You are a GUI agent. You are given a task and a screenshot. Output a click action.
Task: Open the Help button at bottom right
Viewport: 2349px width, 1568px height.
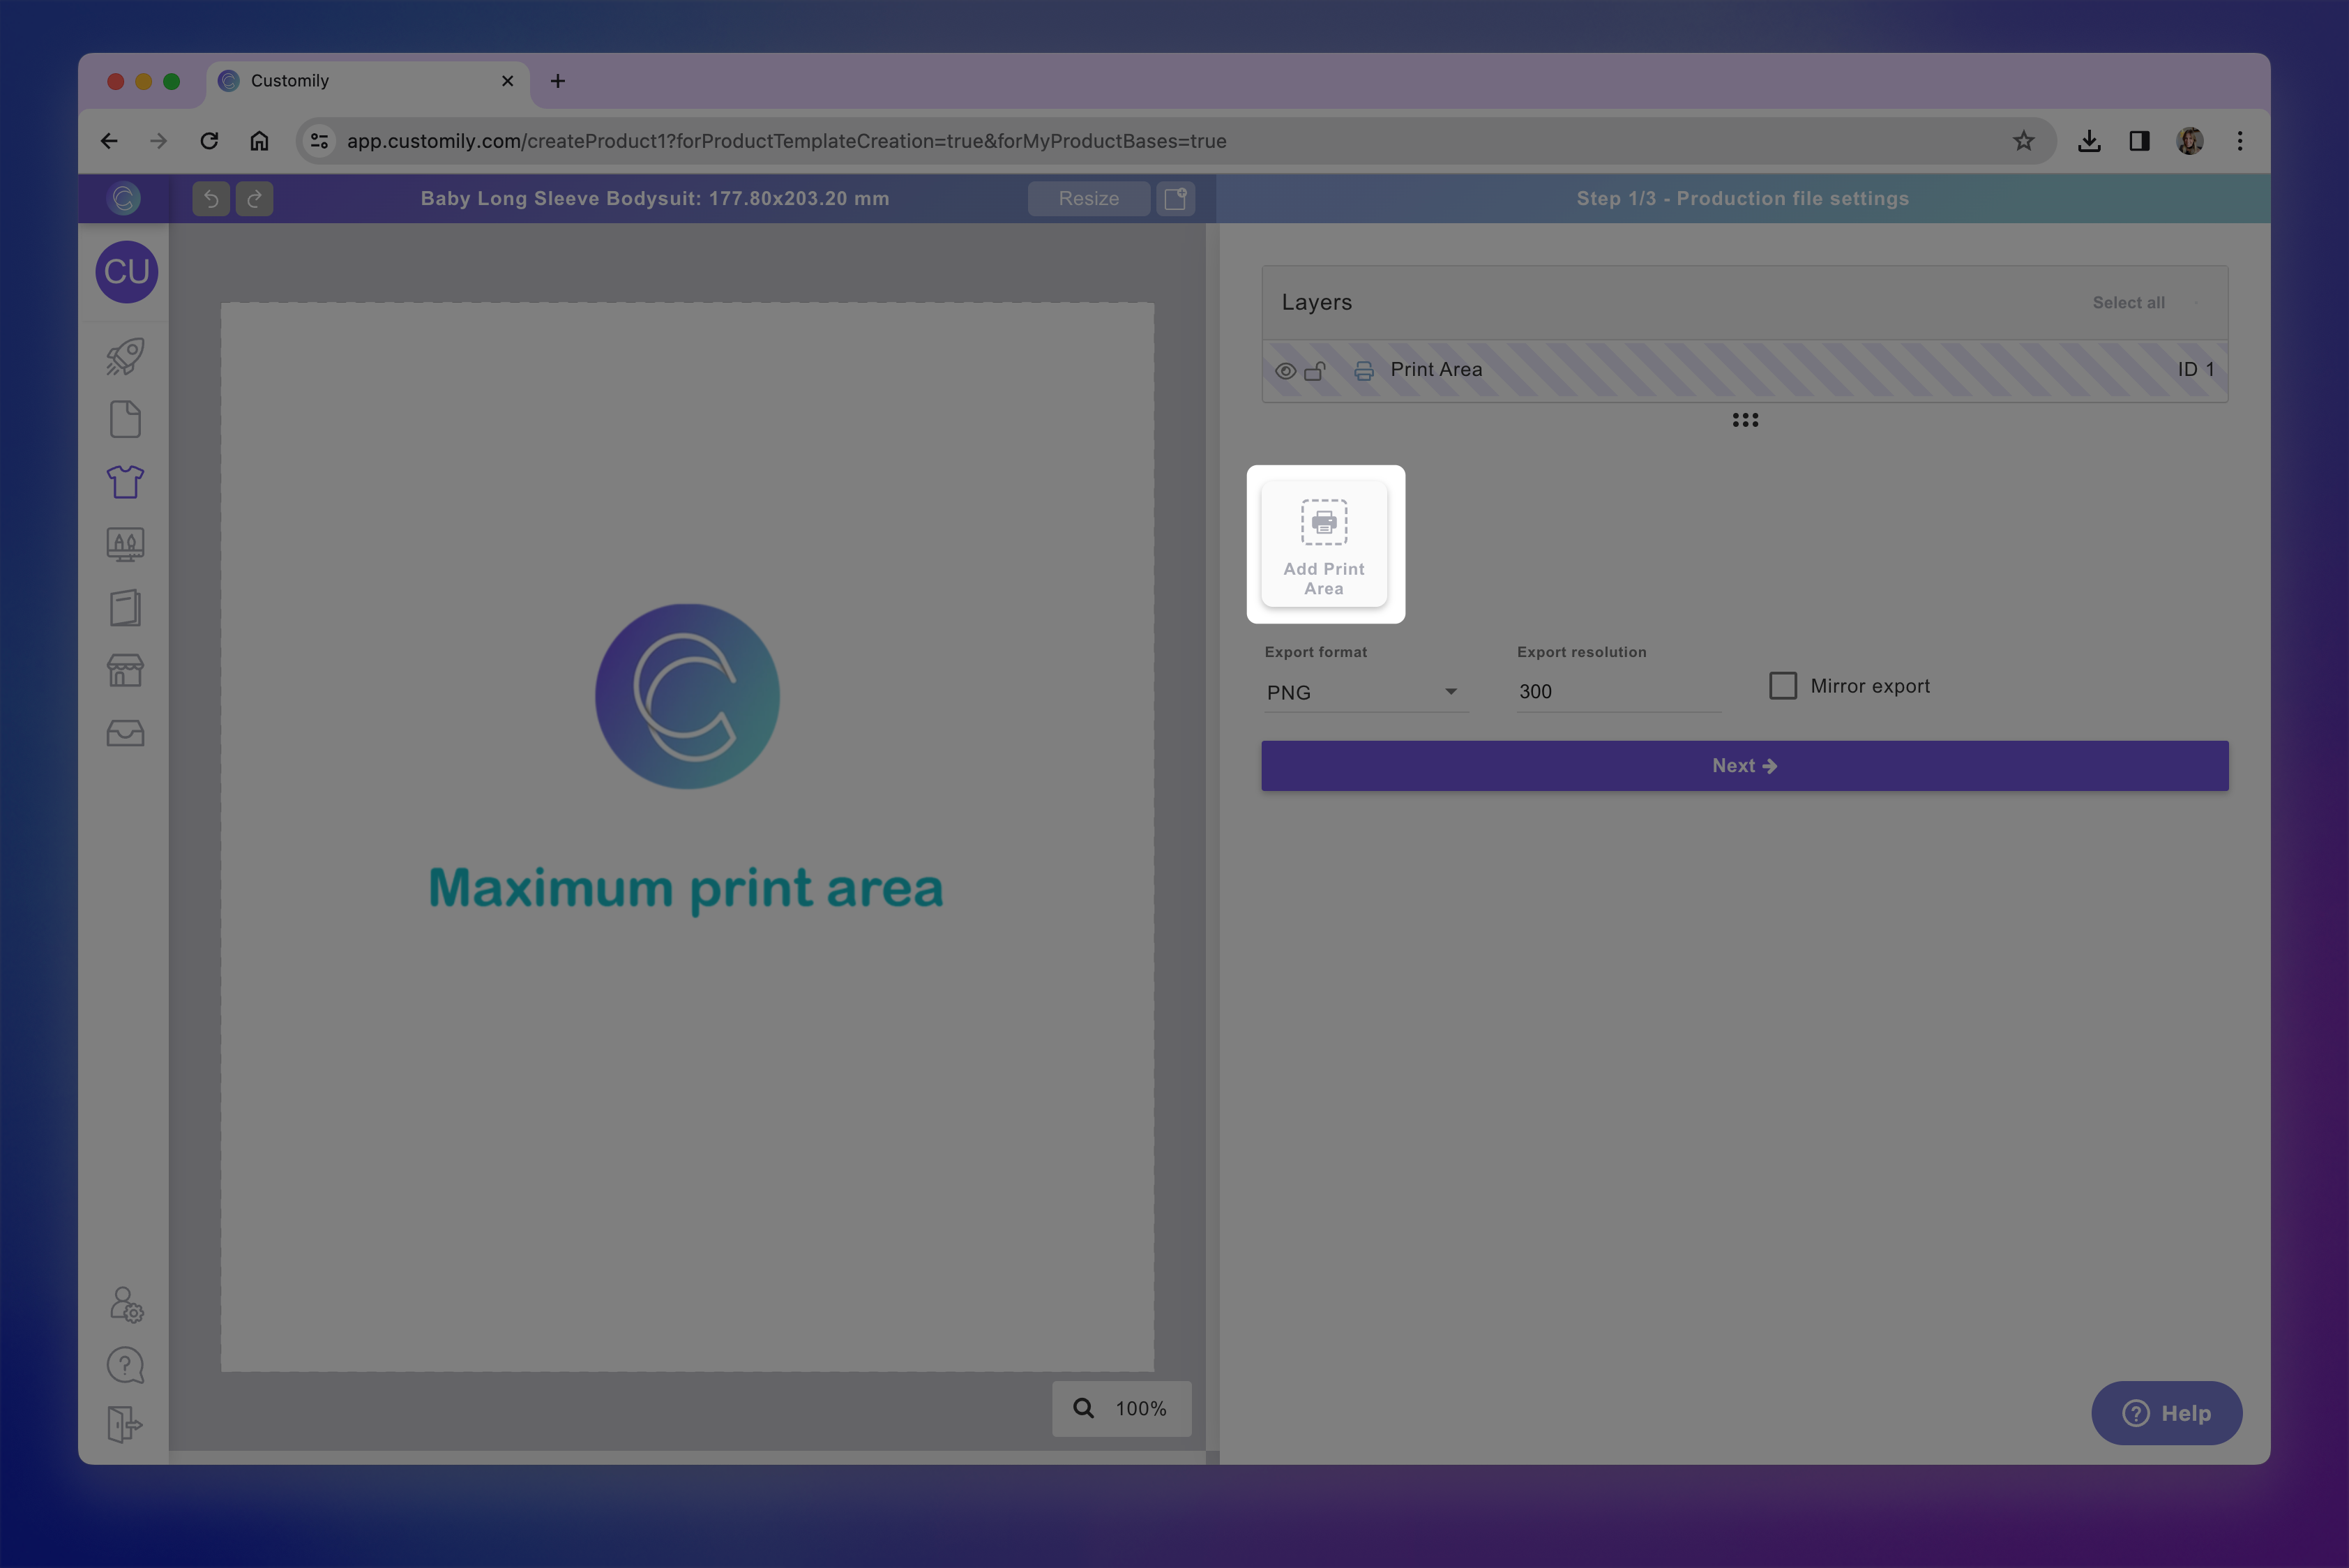[x=2167, y=1413]
